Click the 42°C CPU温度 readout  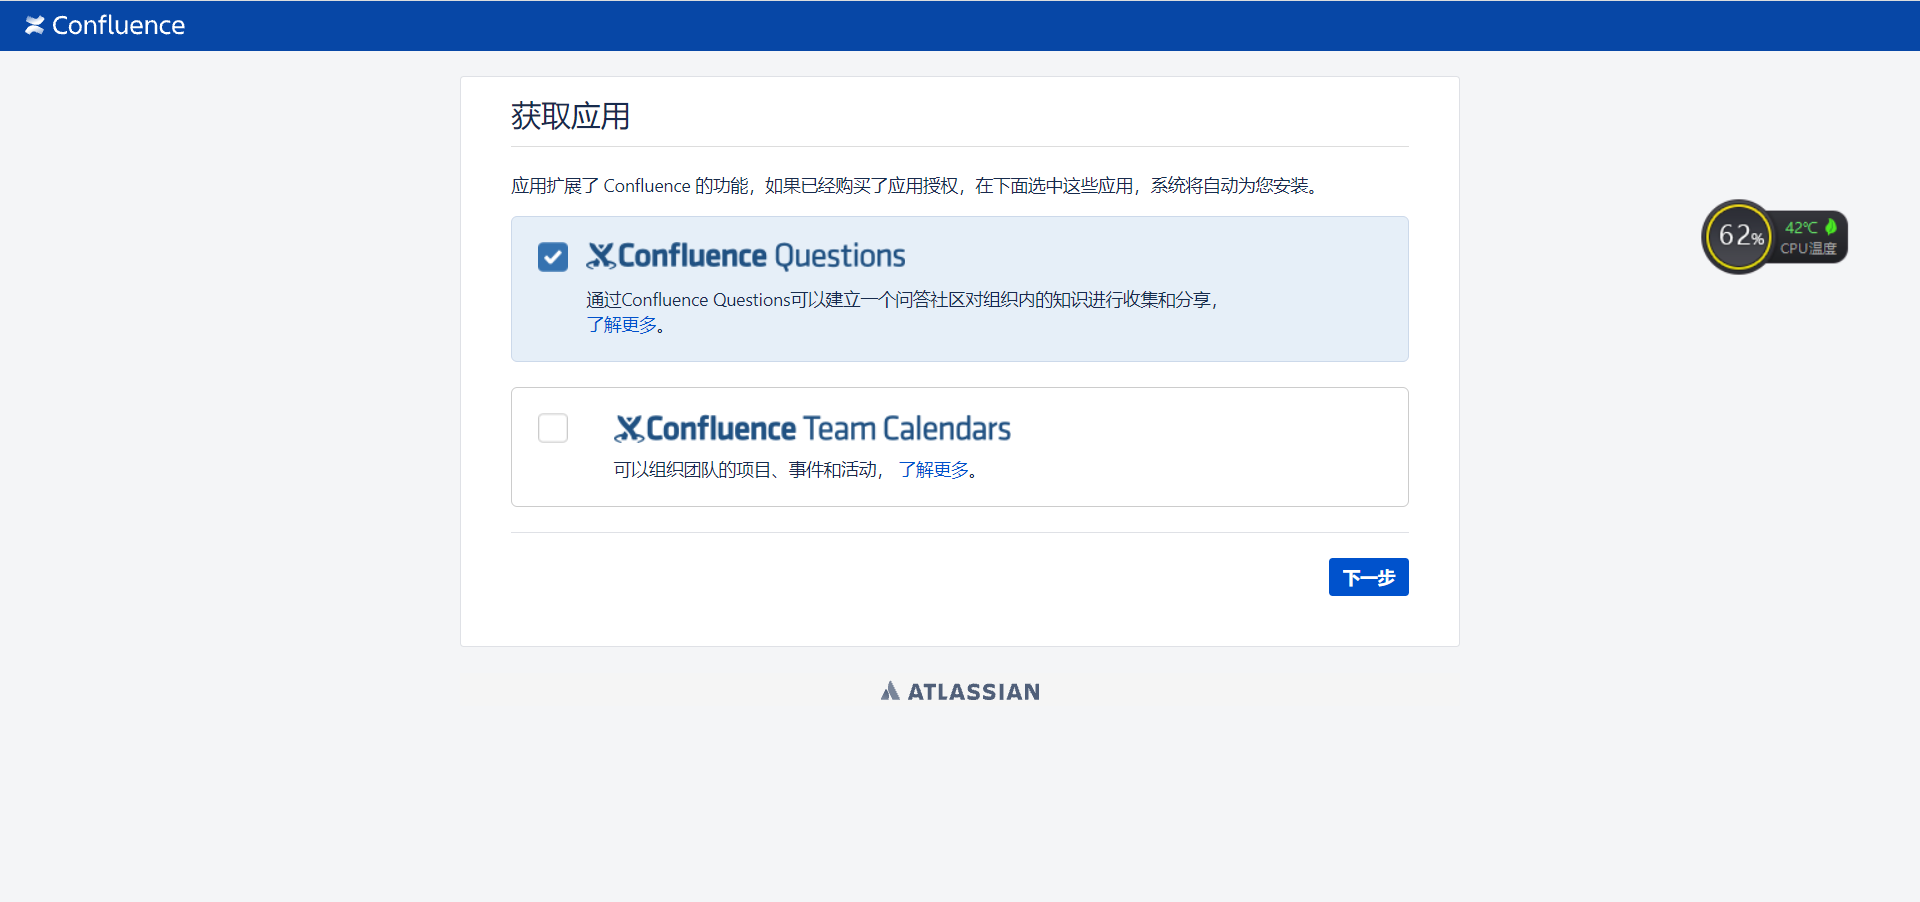click(1810, 237)
